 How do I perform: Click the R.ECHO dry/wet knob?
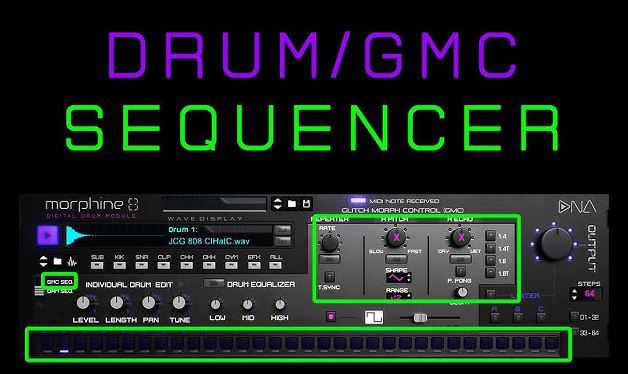point(461,237)
